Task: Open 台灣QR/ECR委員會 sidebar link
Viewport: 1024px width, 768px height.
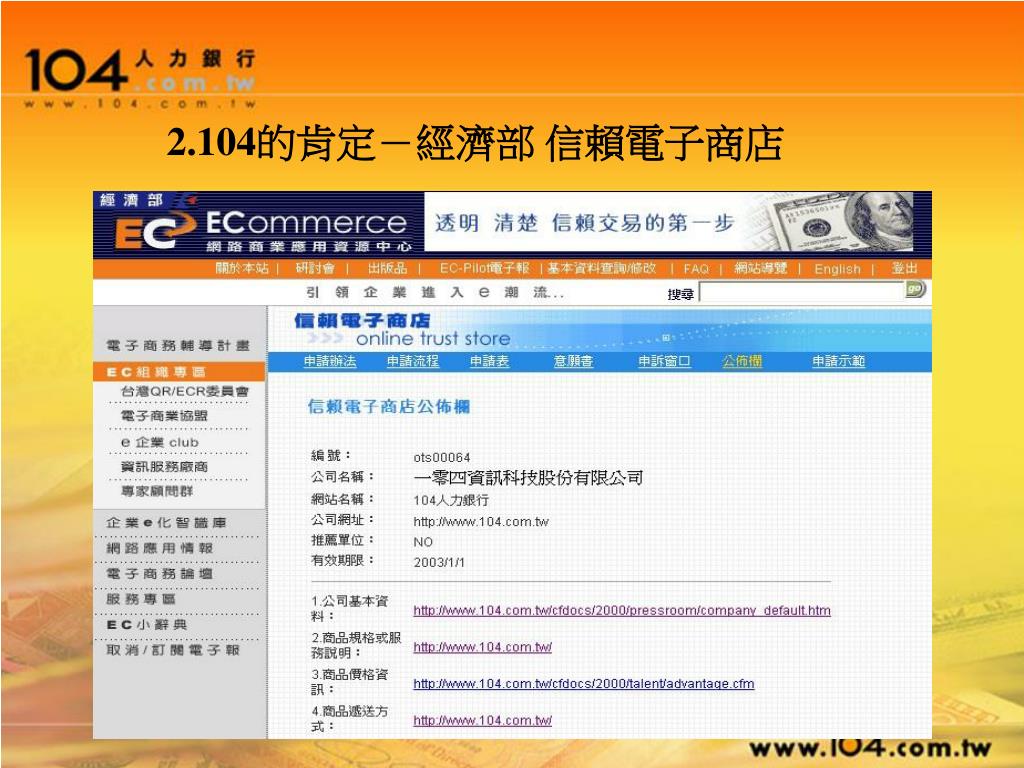Action: [185, 391]
